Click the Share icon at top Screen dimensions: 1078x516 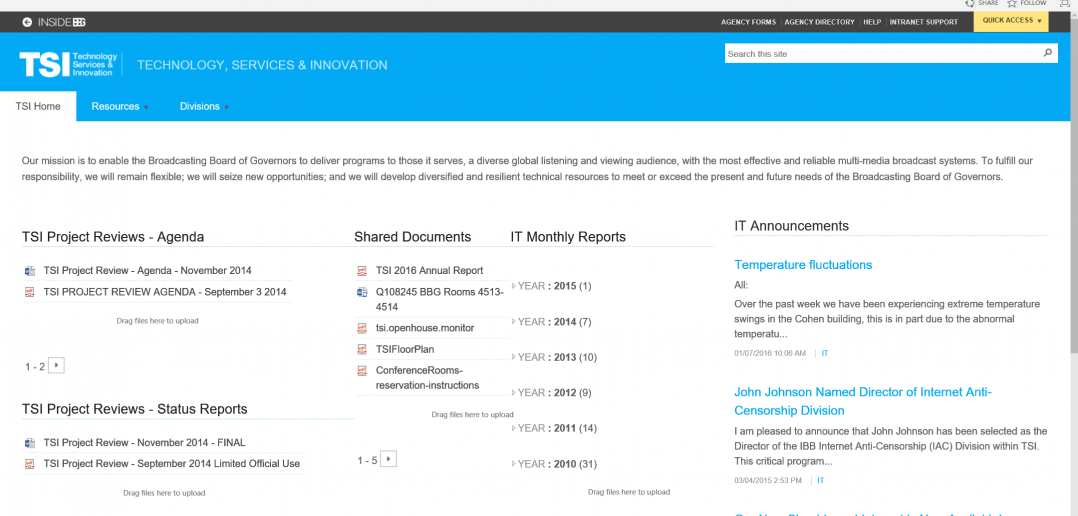coord(969,3)
